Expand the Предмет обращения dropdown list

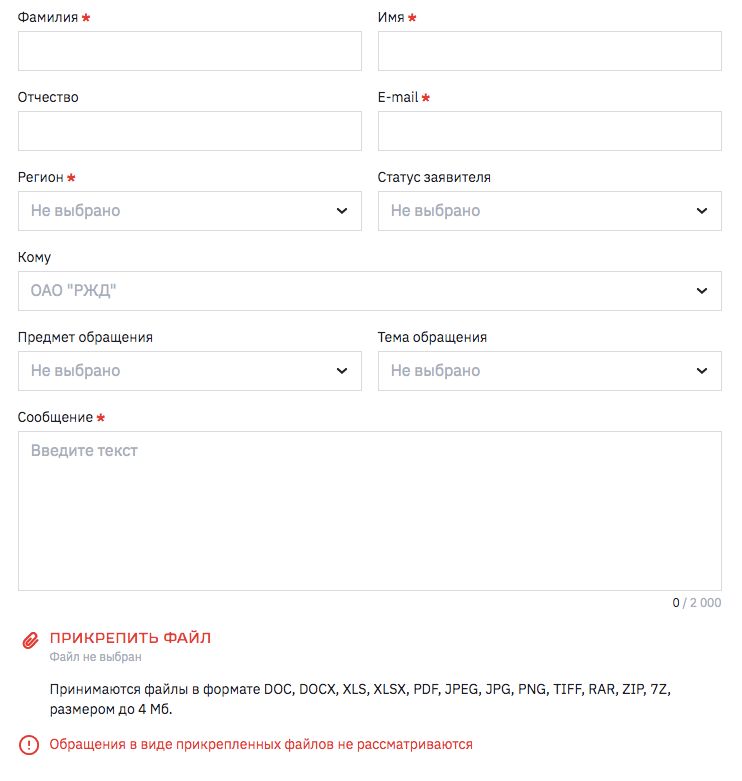189,371
